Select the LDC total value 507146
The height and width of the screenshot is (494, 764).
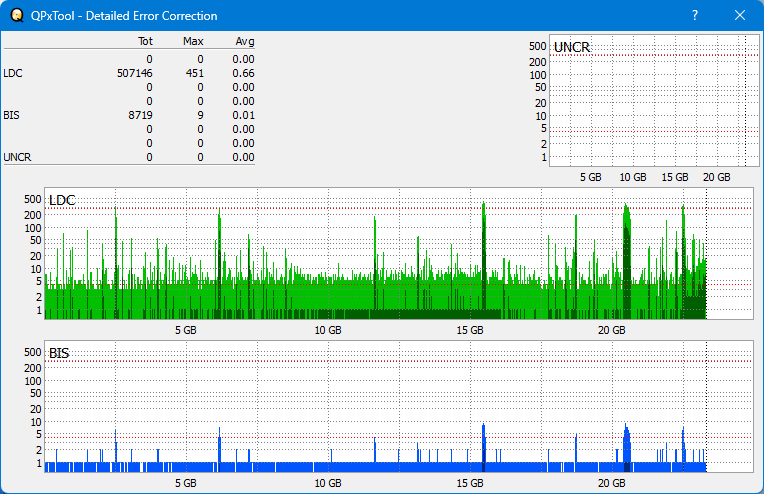[134, 73]
